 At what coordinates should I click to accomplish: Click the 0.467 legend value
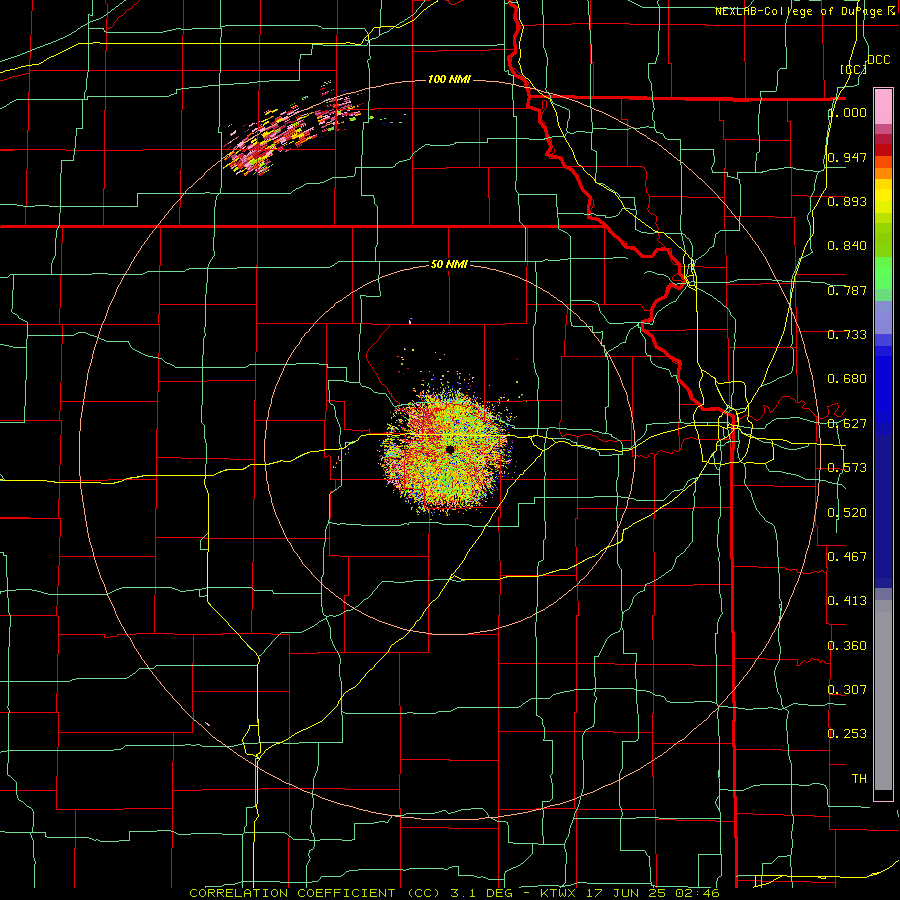tap(847, 557)
